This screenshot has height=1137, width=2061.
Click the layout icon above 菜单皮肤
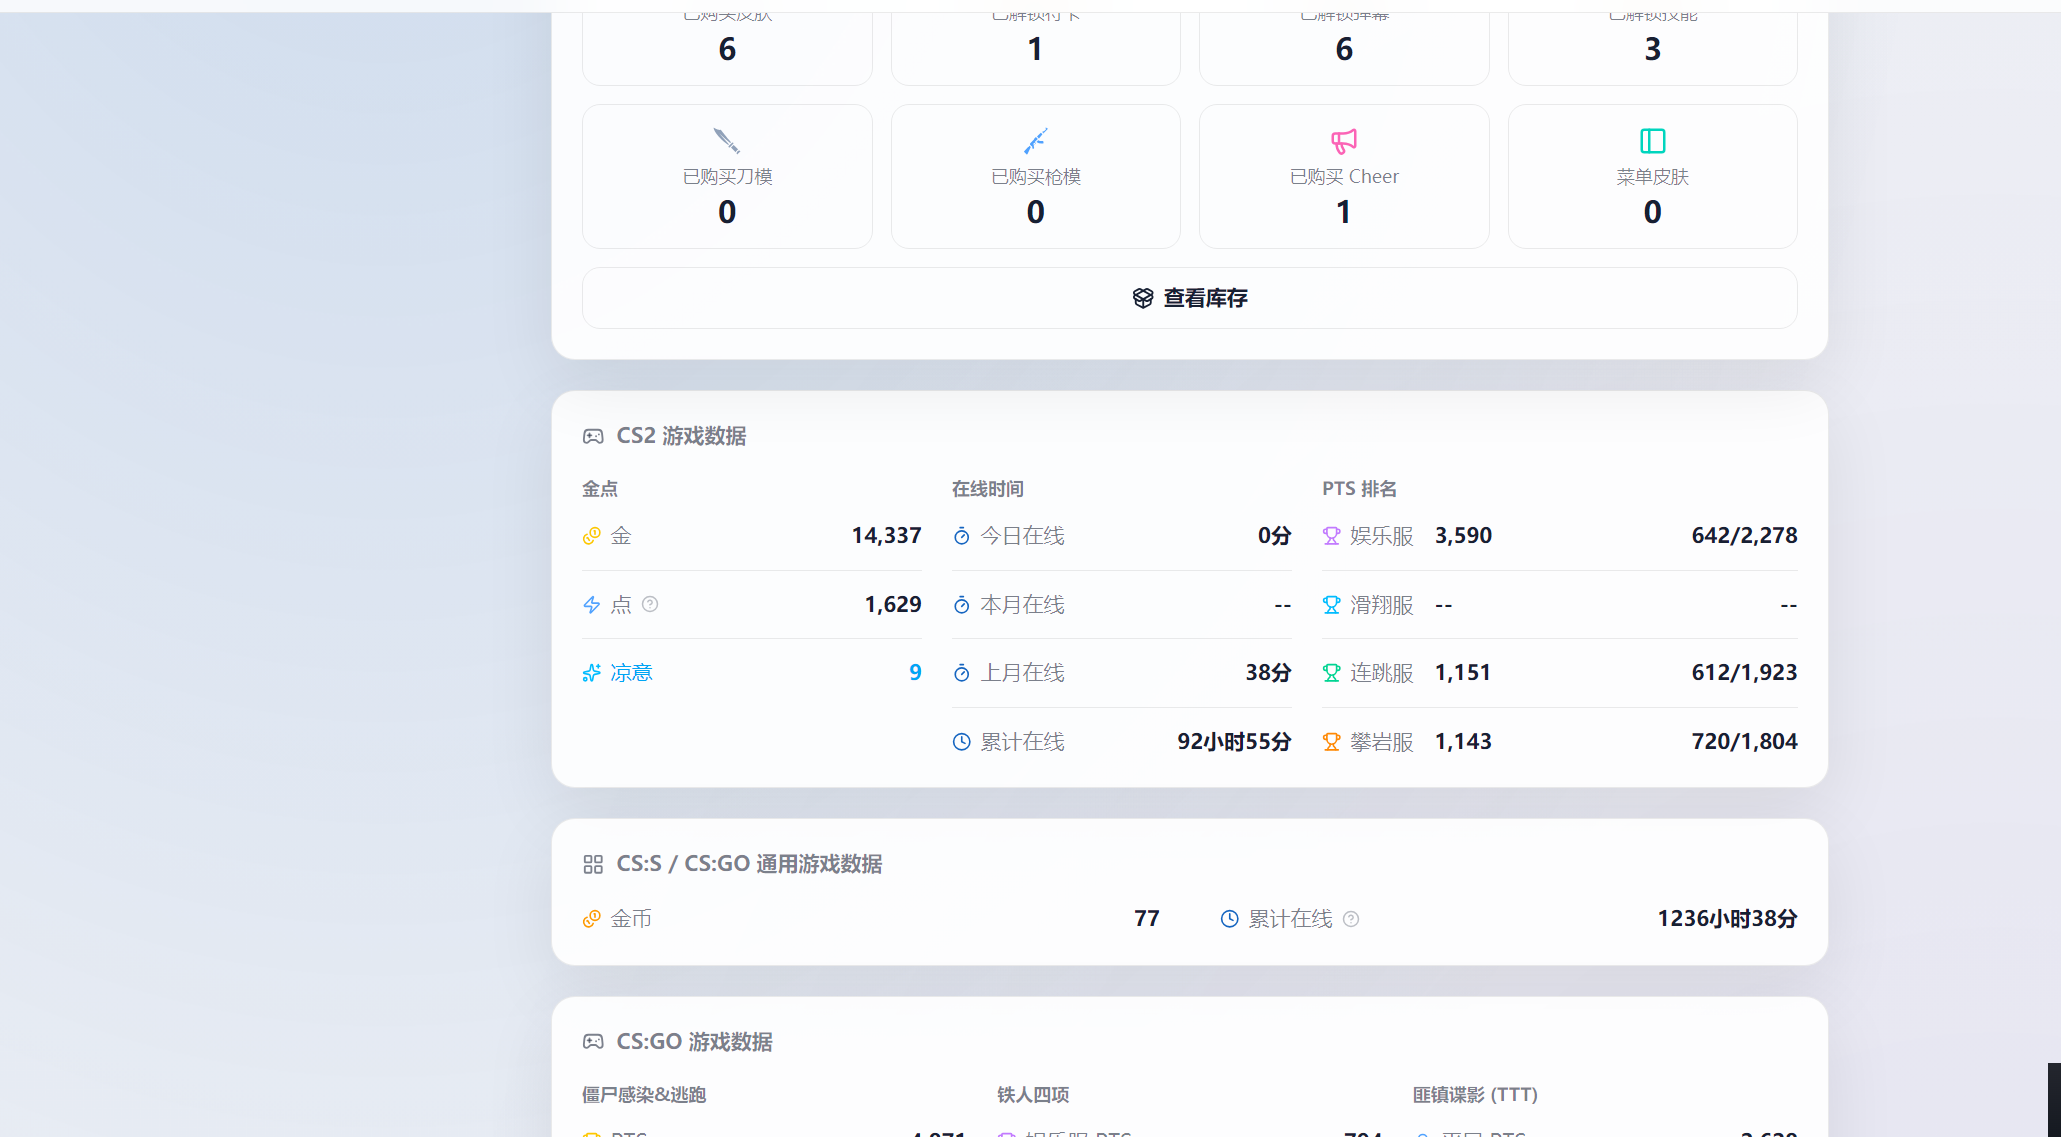1652,141
